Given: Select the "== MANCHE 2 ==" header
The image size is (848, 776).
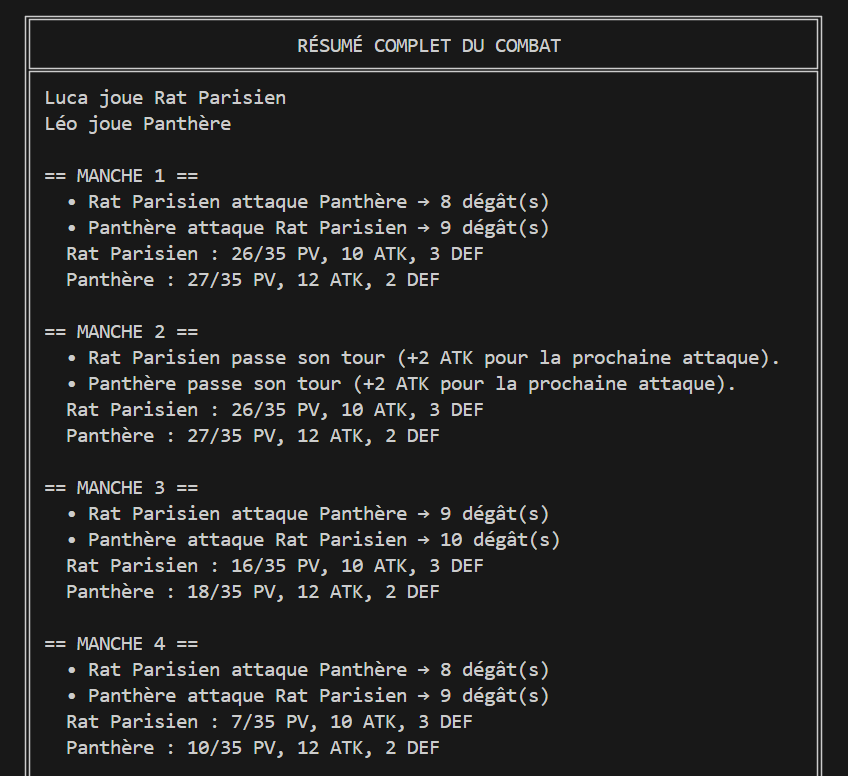Looking at the screenshot, I should [122, 332].
